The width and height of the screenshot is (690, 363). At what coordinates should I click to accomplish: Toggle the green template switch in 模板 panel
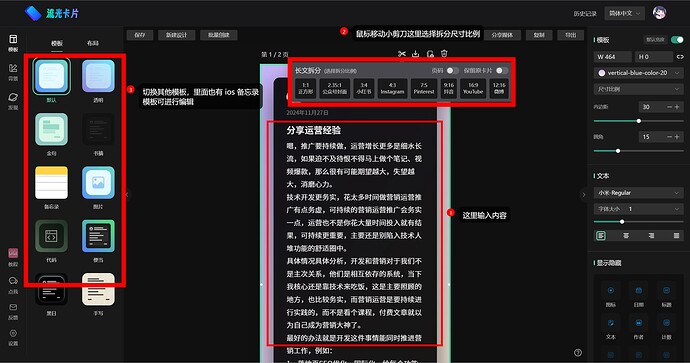coord(677,40)
